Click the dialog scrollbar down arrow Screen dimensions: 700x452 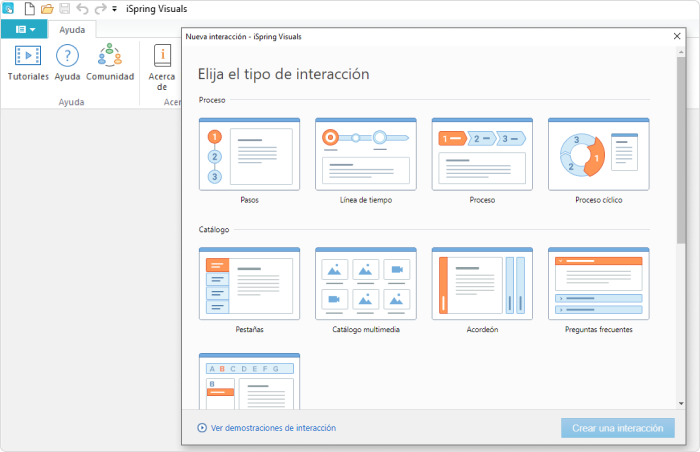[x=681, y=403]
